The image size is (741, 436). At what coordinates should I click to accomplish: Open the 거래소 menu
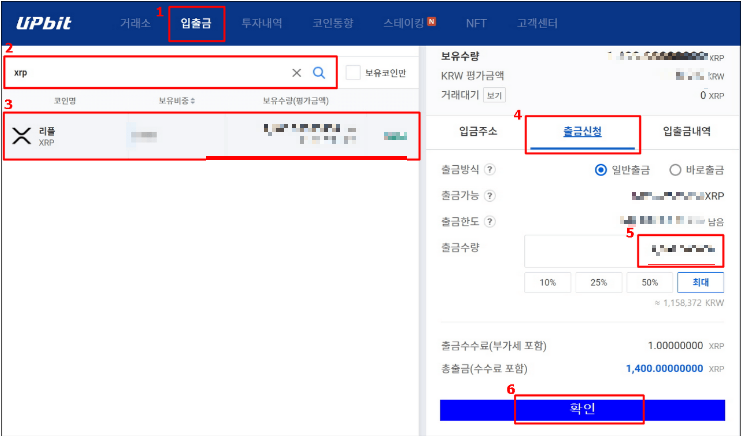tap(135, 23)
